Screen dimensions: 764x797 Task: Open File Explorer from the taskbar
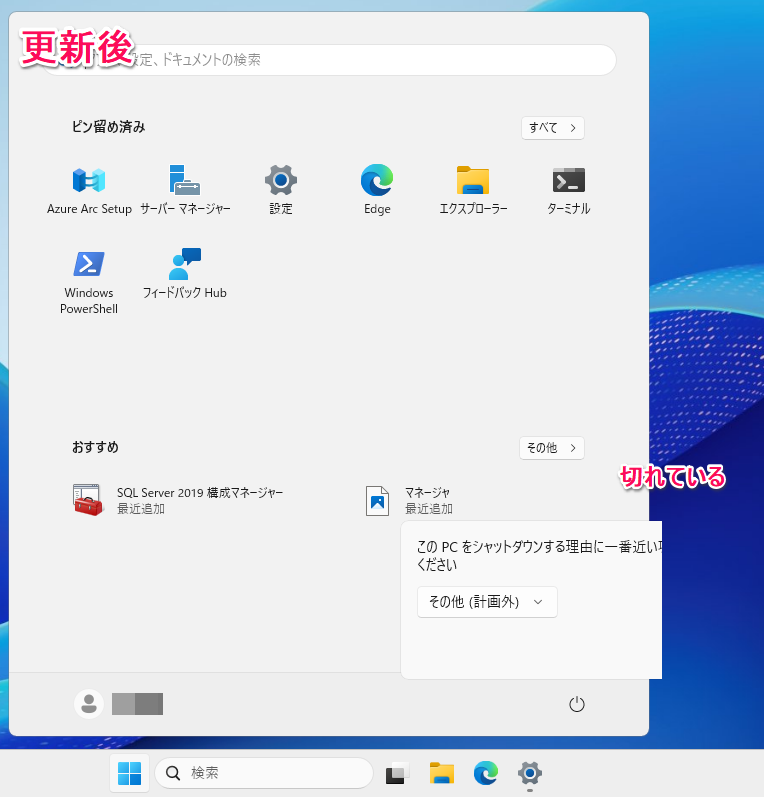click(441, 773)
